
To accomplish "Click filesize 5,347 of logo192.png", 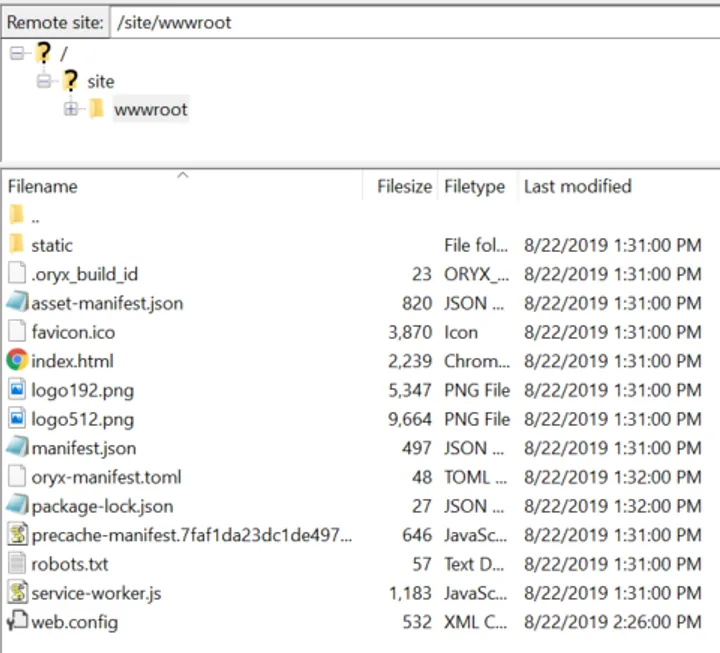I will coord(410,390).
